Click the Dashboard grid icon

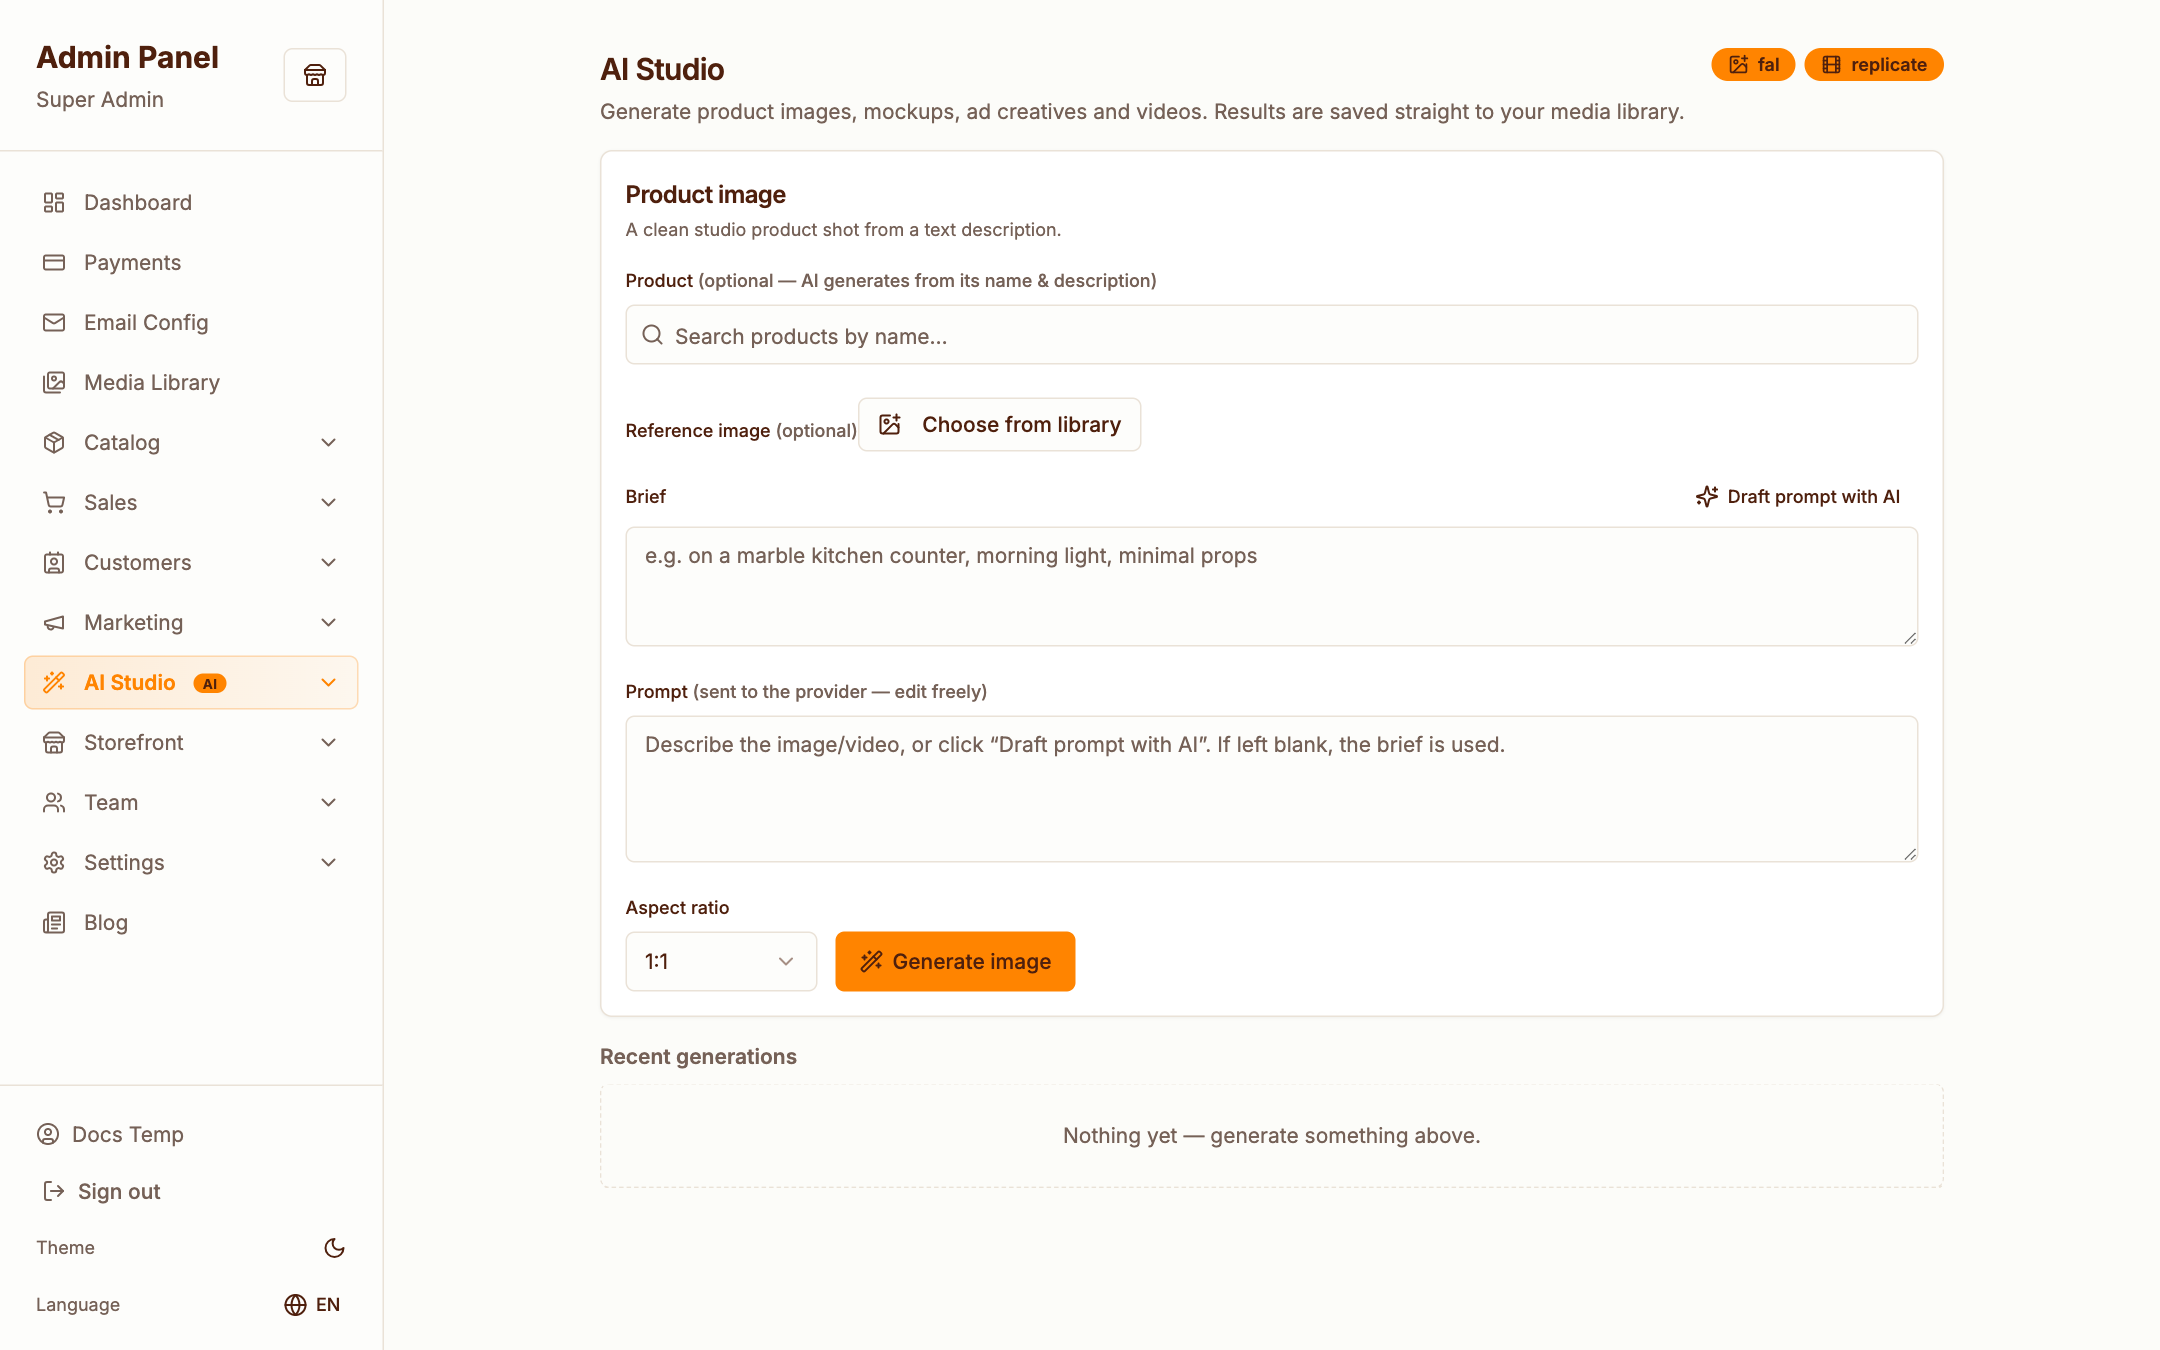[54, 203]
